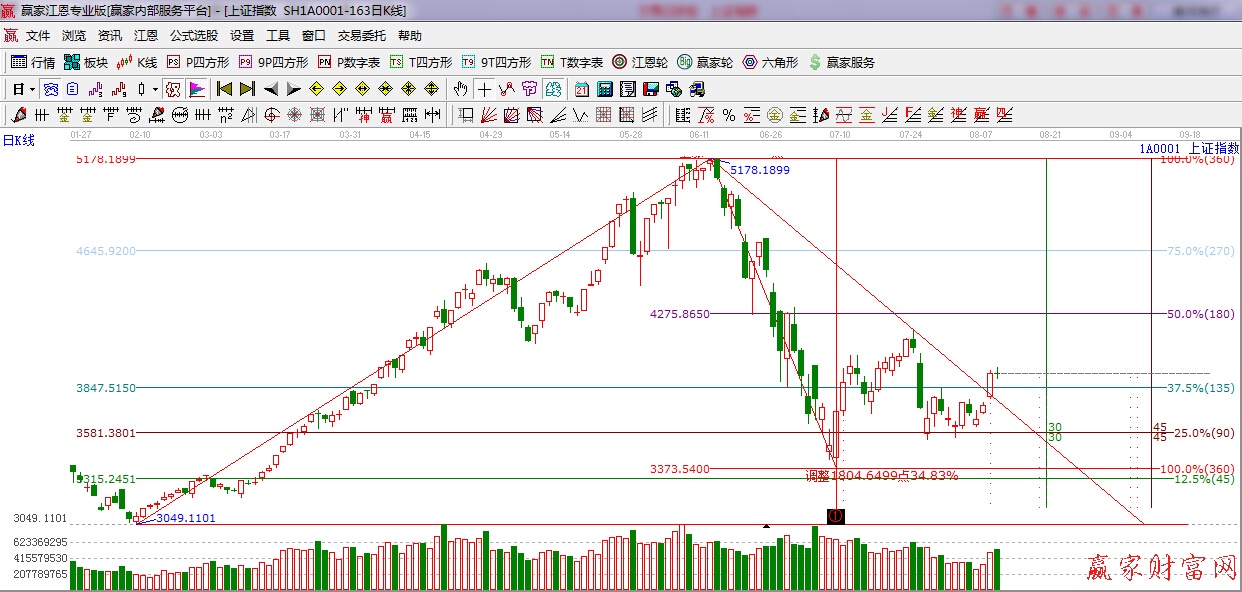Open the 公式选股 menu
This screenshot has width=1242, height=592.
[x=193, y=36]
